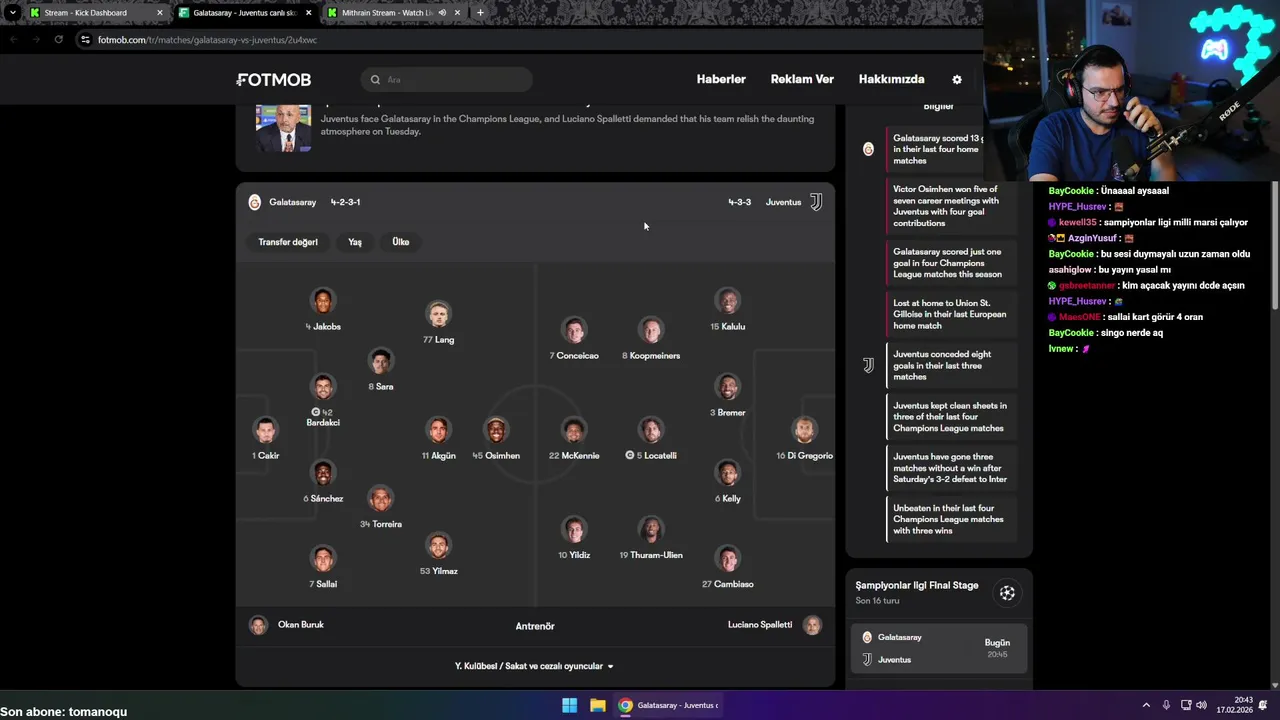Click Luciano Spalletti coach name
The width and height of the screenshot is (1280, 720).
pyautogui.click(x=760, y=625)
